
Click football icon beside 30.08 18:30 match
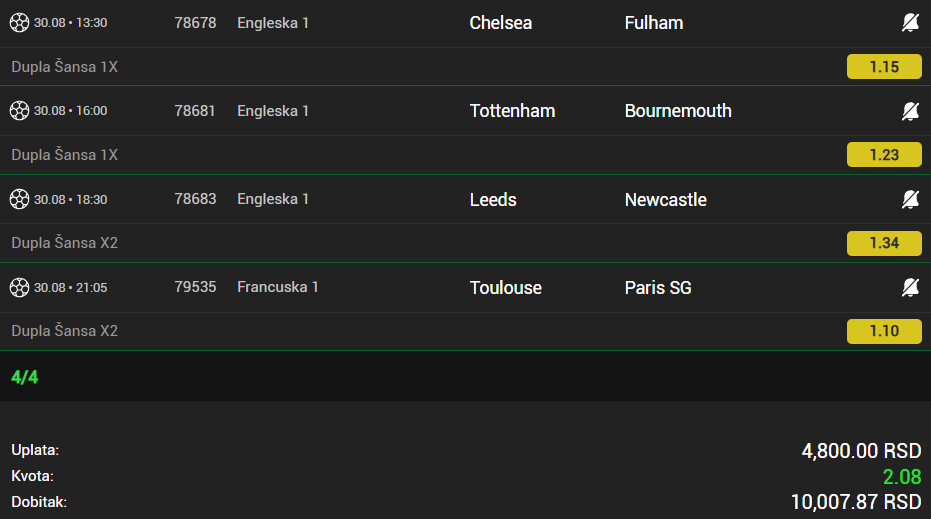[19, 199]
